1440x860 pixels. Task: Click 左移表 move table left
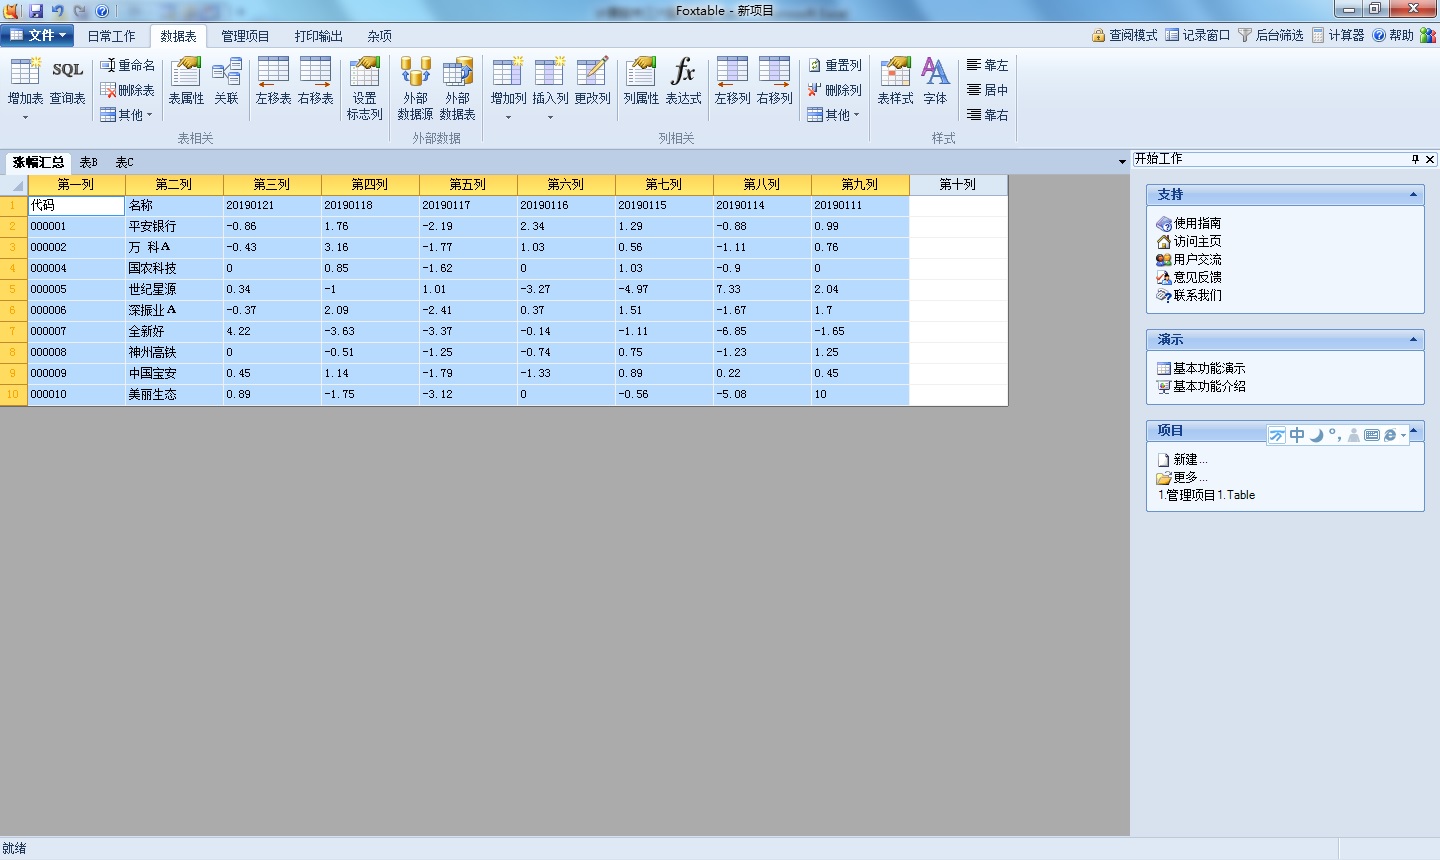coord(273,82)
